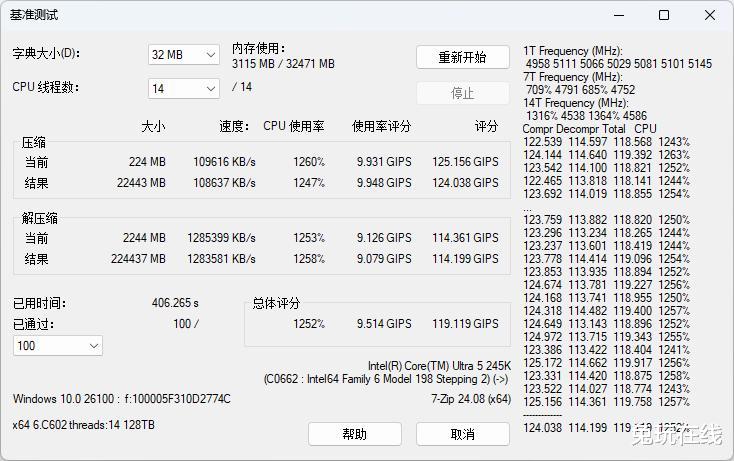734x461 pixels.
Task: Click the 基准测试 title bar text
Action: coord(34,15)
